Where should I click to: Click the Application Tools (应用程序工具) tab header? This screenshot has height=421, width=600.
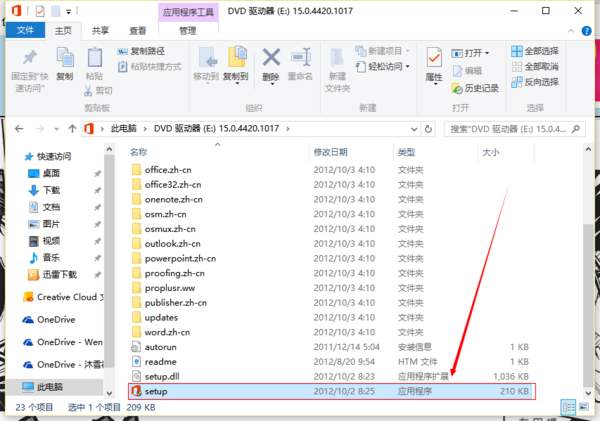pyautogui.click(x=188, y=12)
